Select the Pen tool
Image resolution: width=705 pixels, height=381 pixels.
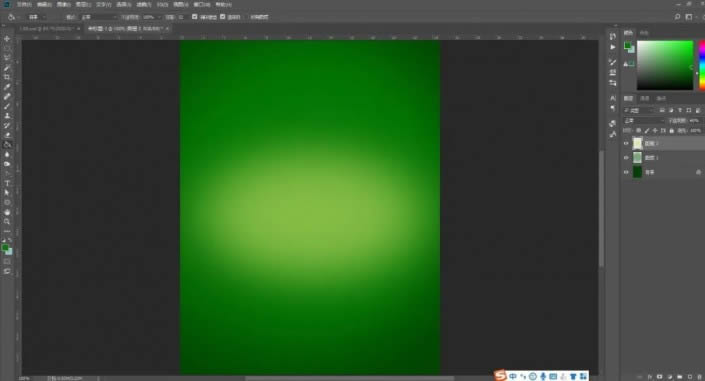[x=7, y=174]
